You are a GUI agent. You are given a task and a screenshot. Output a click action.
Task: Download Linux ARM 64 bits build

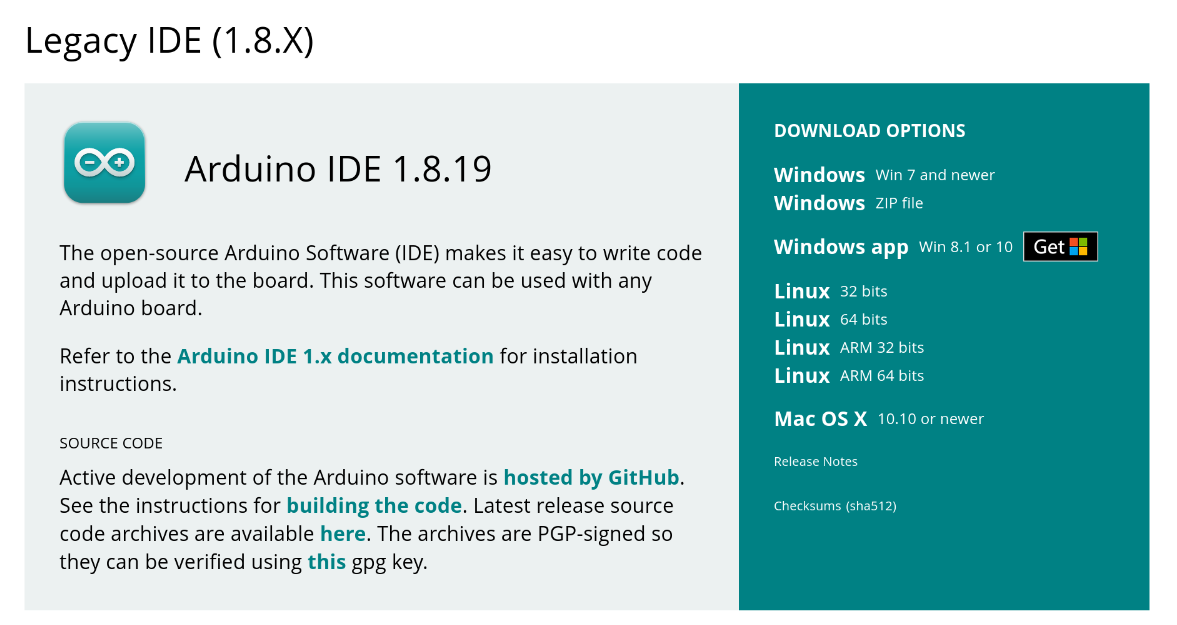coord(801,375)
